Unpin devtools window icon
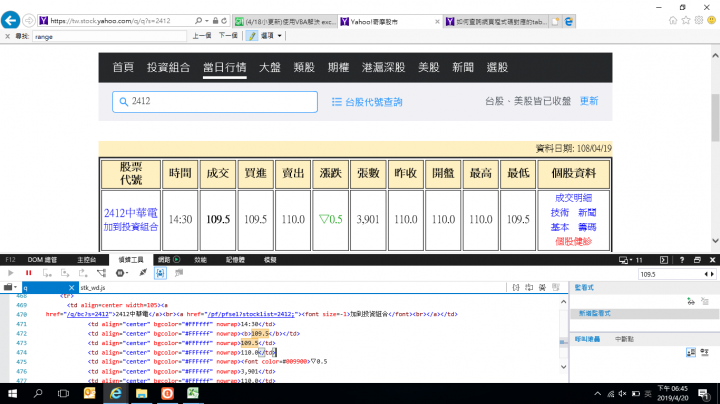The image size is (720, 404). pyautogui.click(x=697, y=260)
